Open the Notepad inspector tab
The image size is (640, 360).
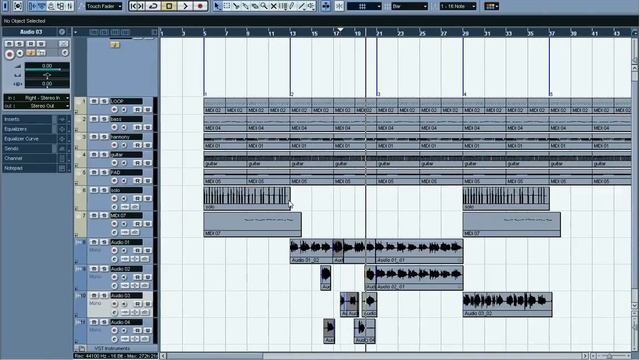28,168
